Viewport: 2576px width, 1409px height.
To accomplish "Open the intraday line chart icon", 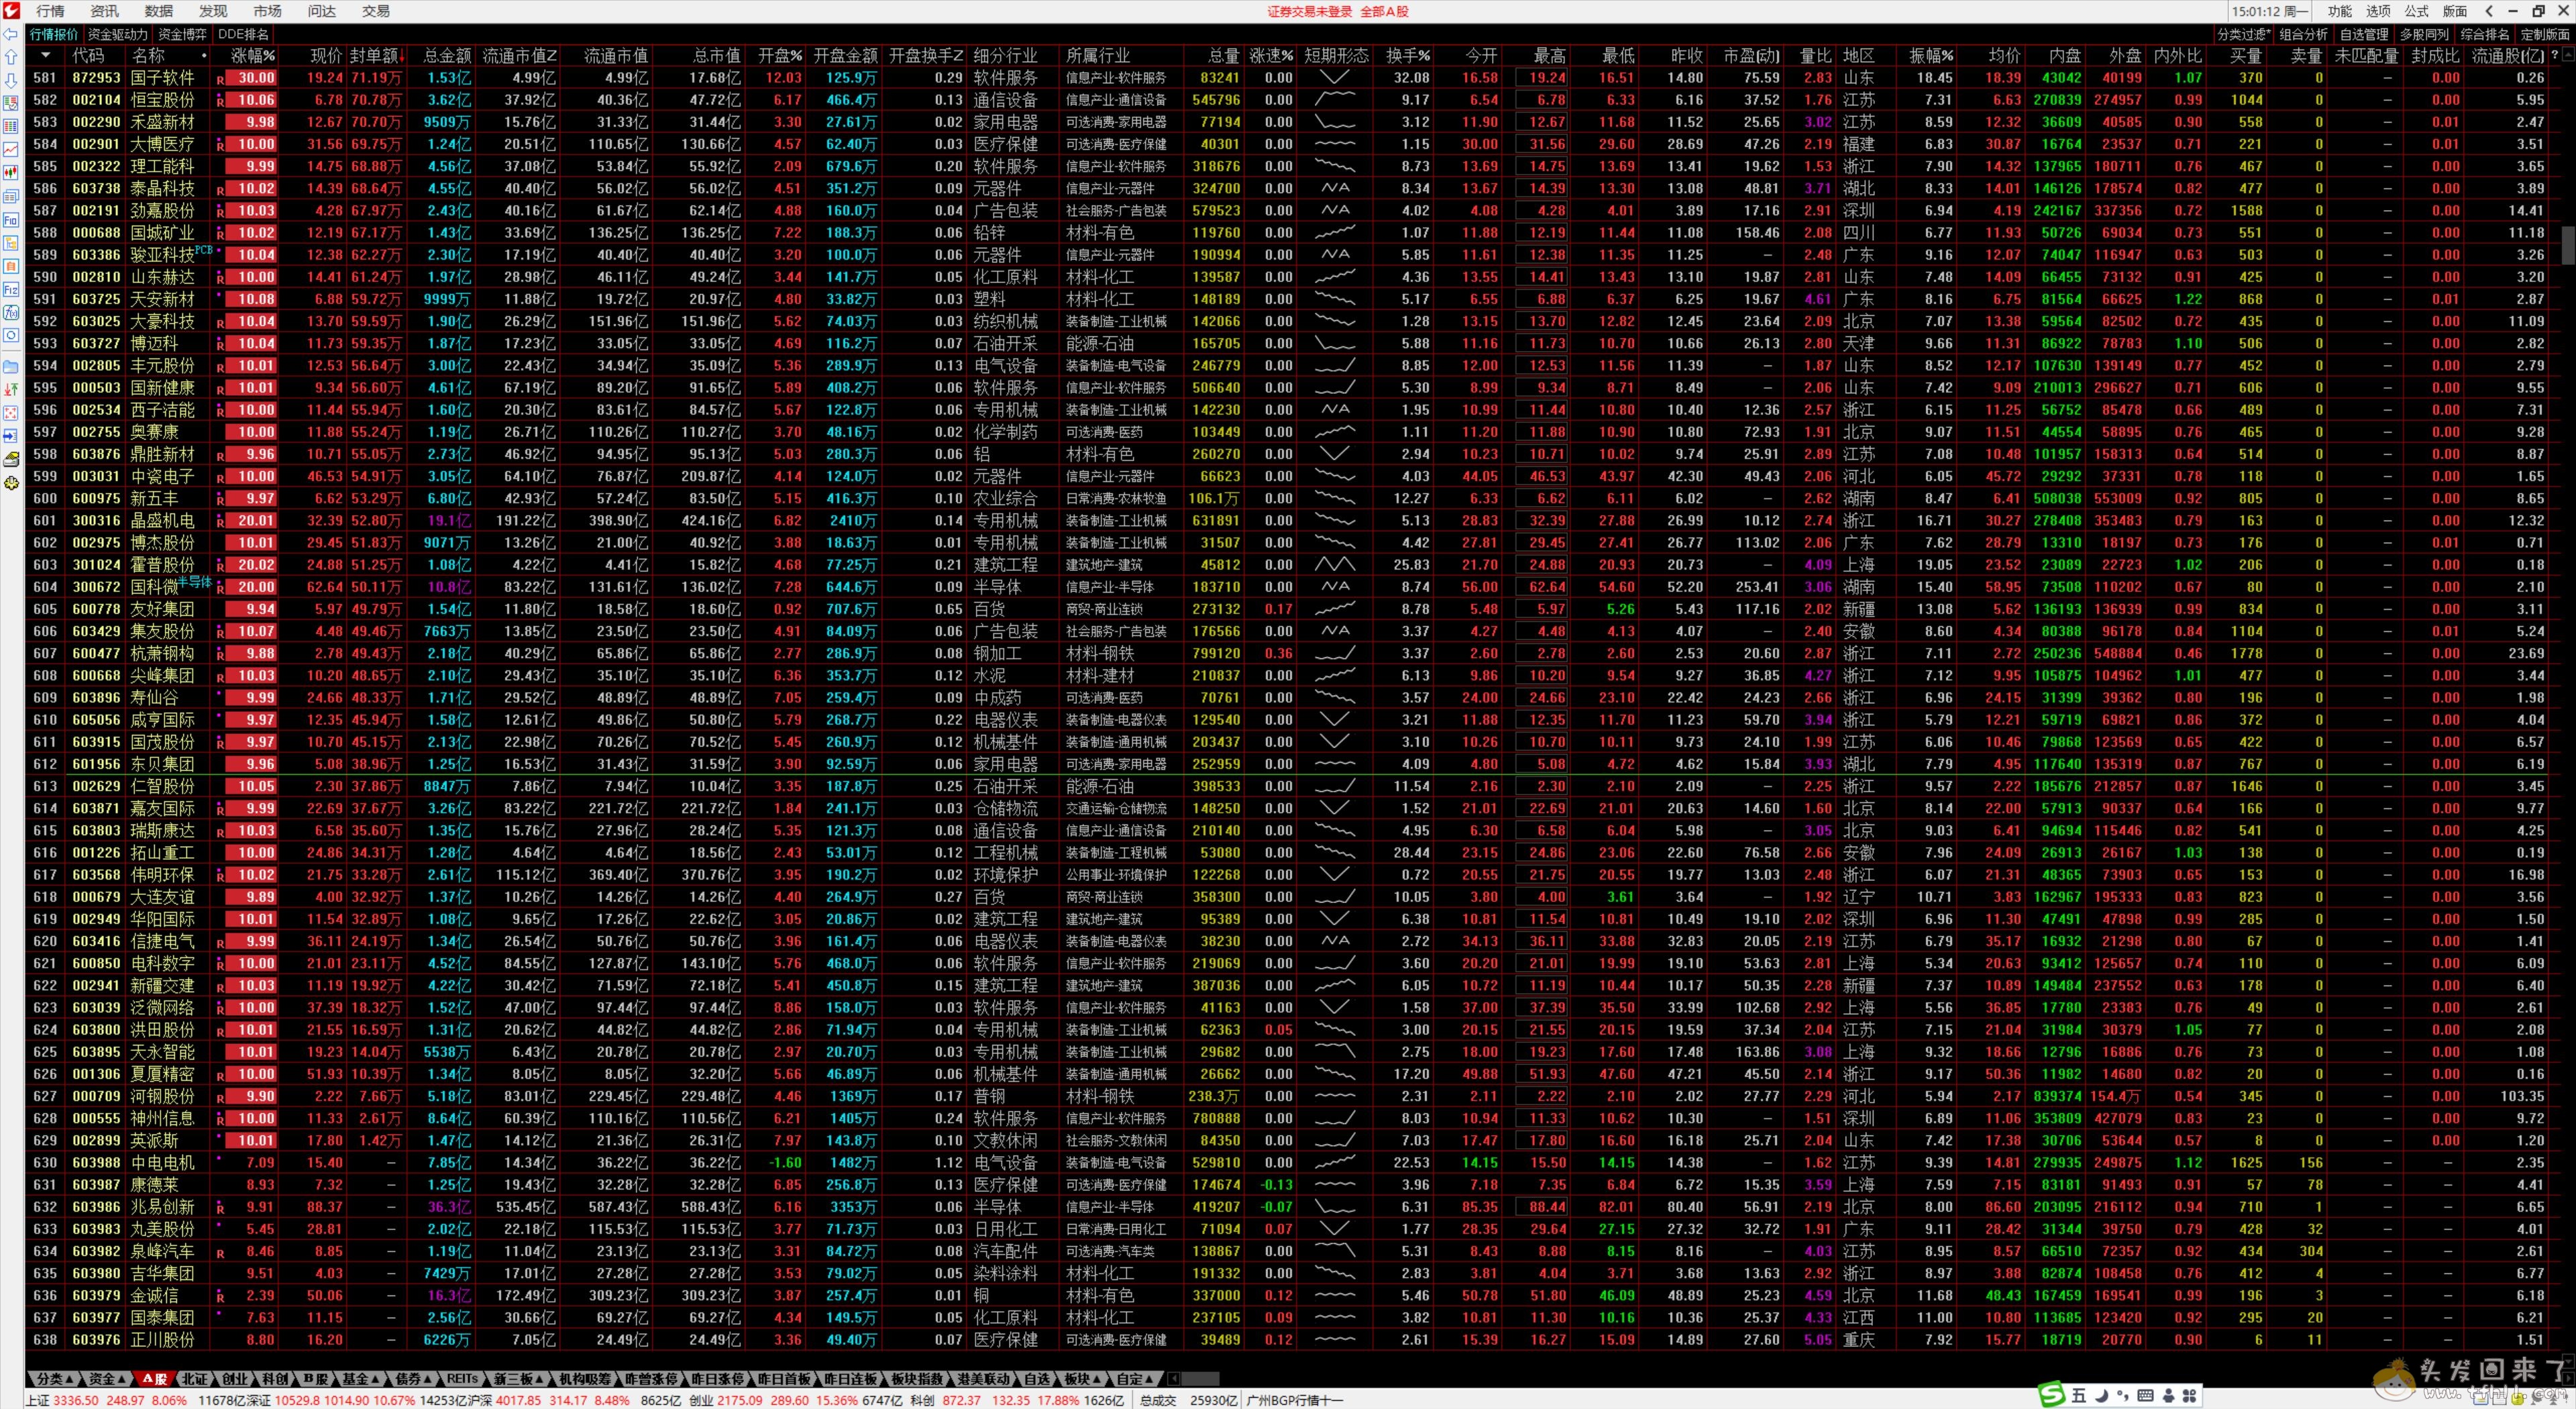I will (11, 149).
